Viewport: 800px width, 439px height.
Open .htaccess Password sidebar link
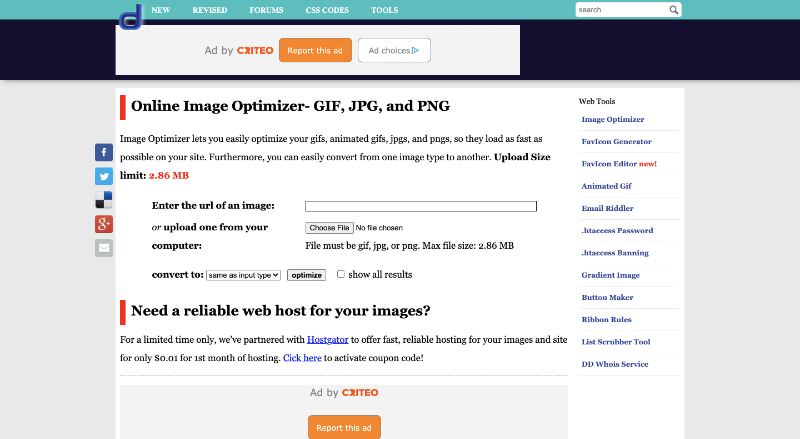pyautogui.click(x=617, y=231)
